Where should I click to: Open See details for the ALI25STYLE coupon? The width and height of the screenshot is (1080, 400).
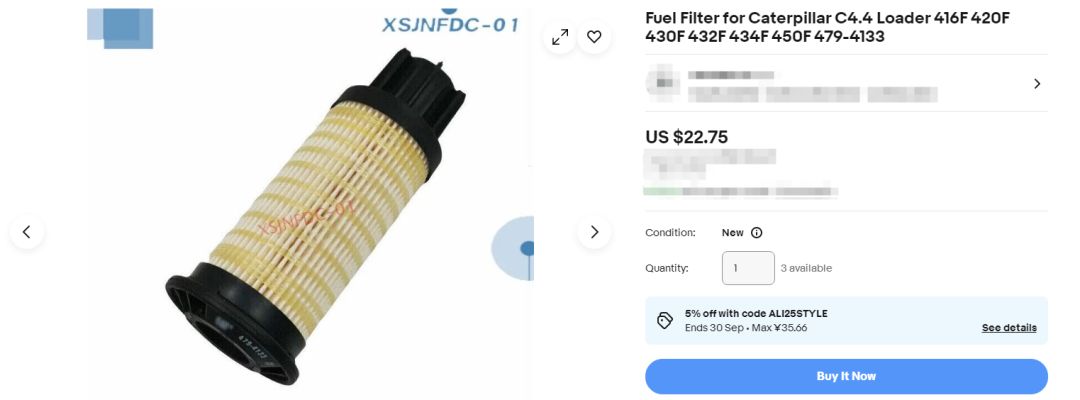(x=1009, y=328)
